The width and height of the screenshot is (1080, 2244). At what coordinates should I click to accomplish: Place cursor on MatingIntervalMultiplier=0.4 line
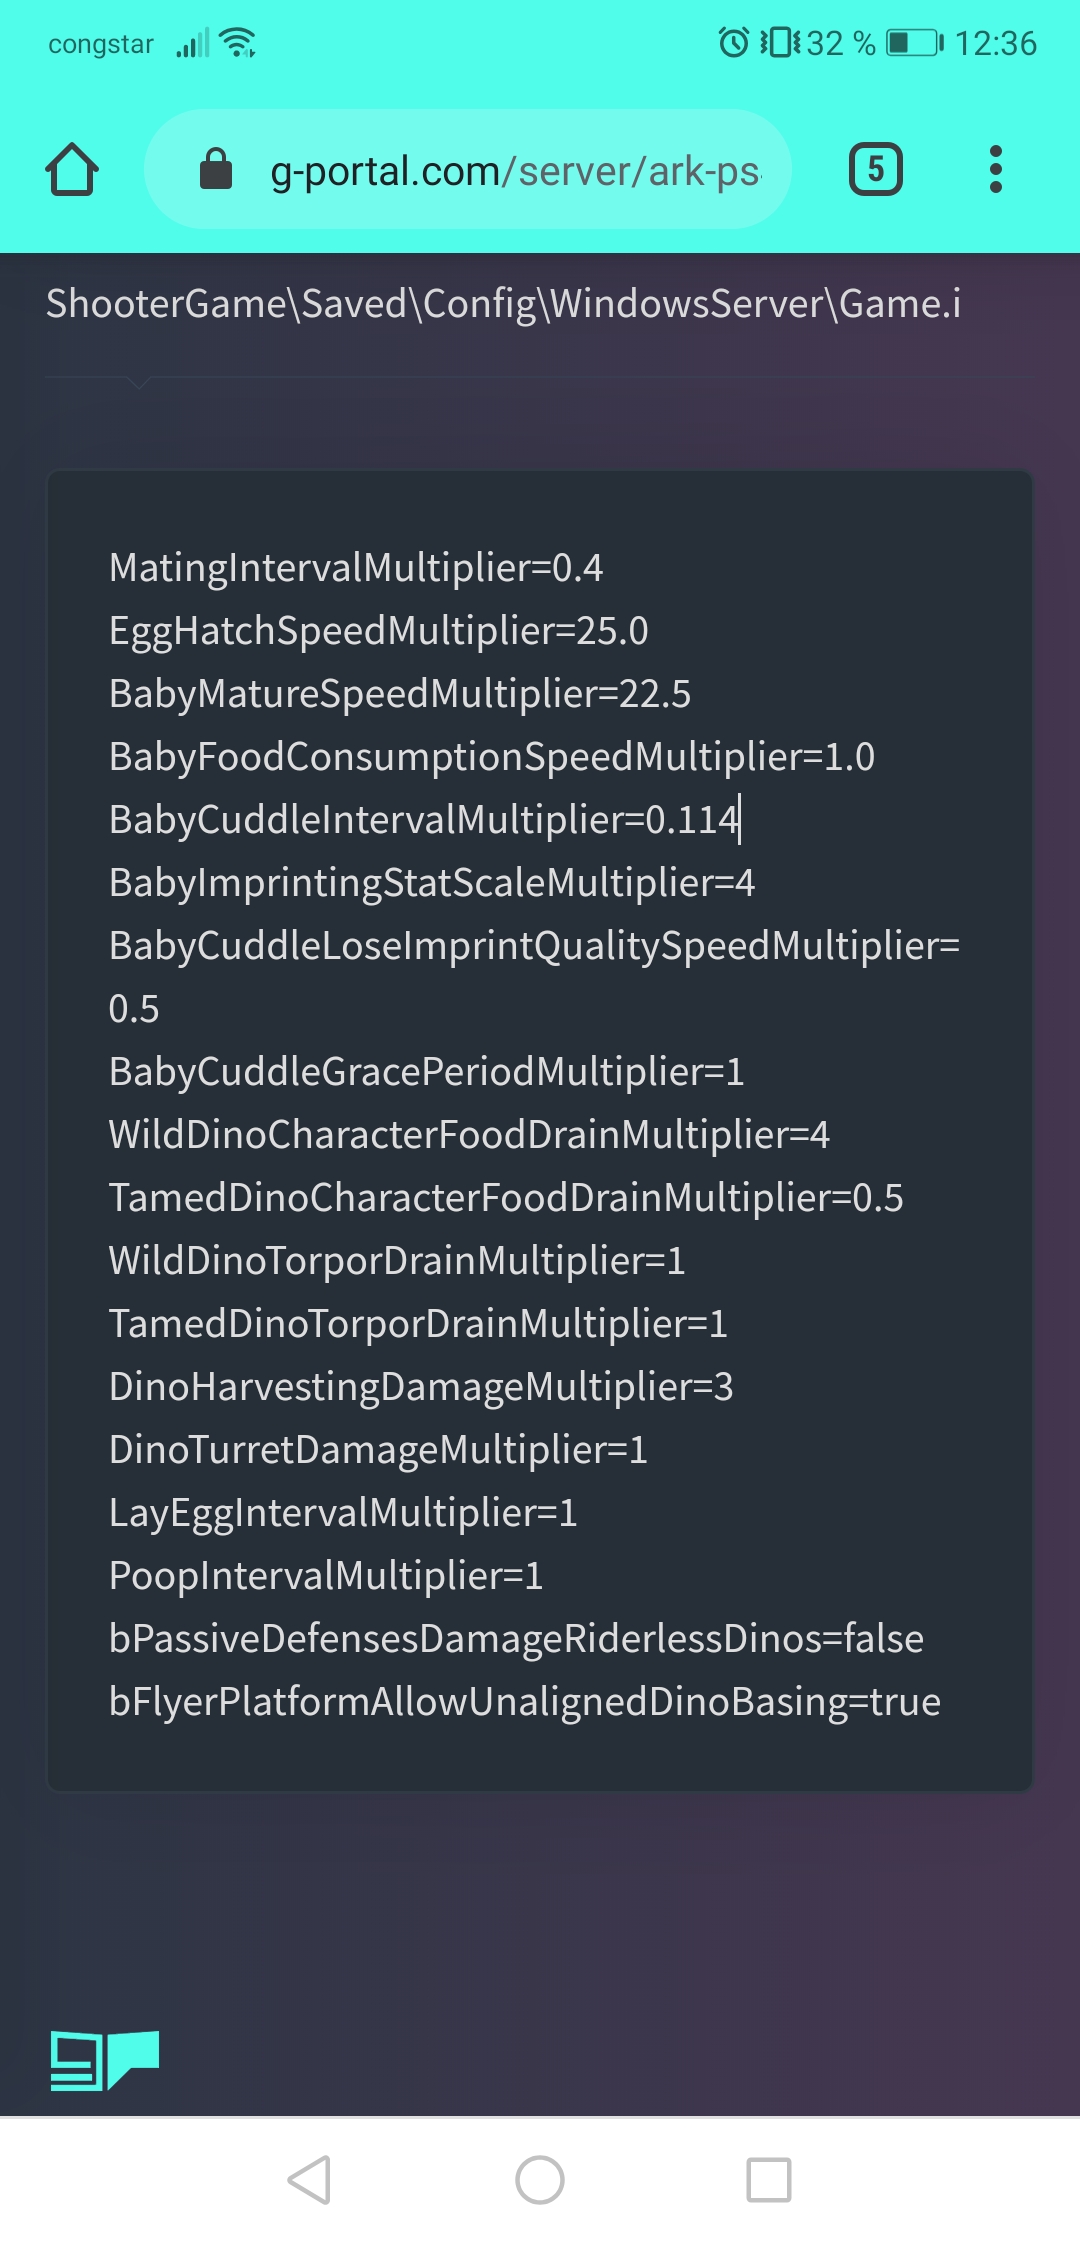point(356,568)
